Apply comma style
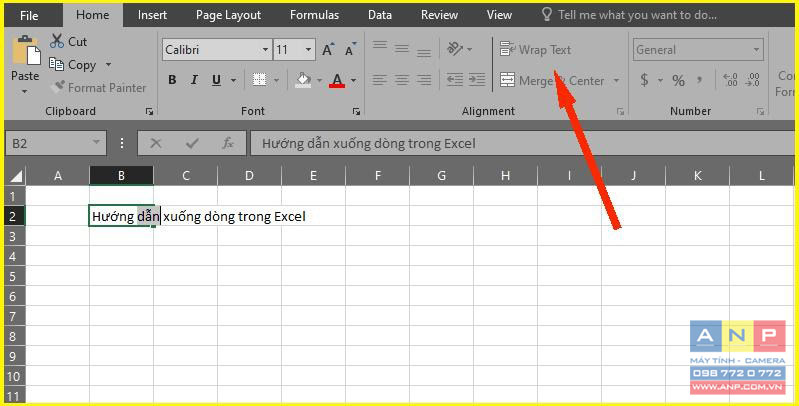 pos(700,80)
